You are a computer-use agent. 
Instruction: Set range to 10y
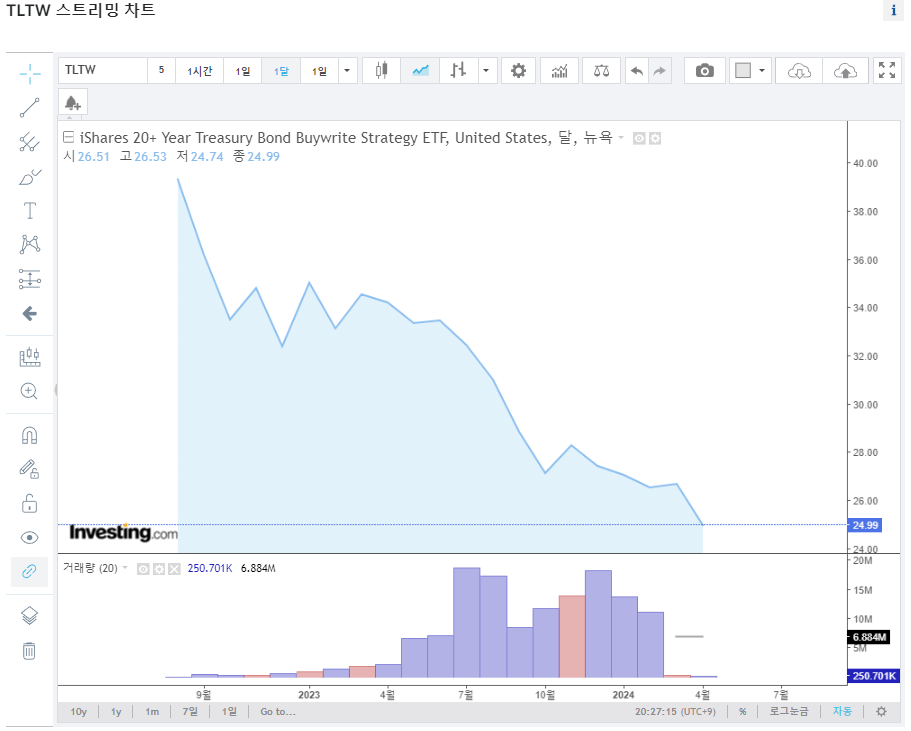tap(78, 712)
